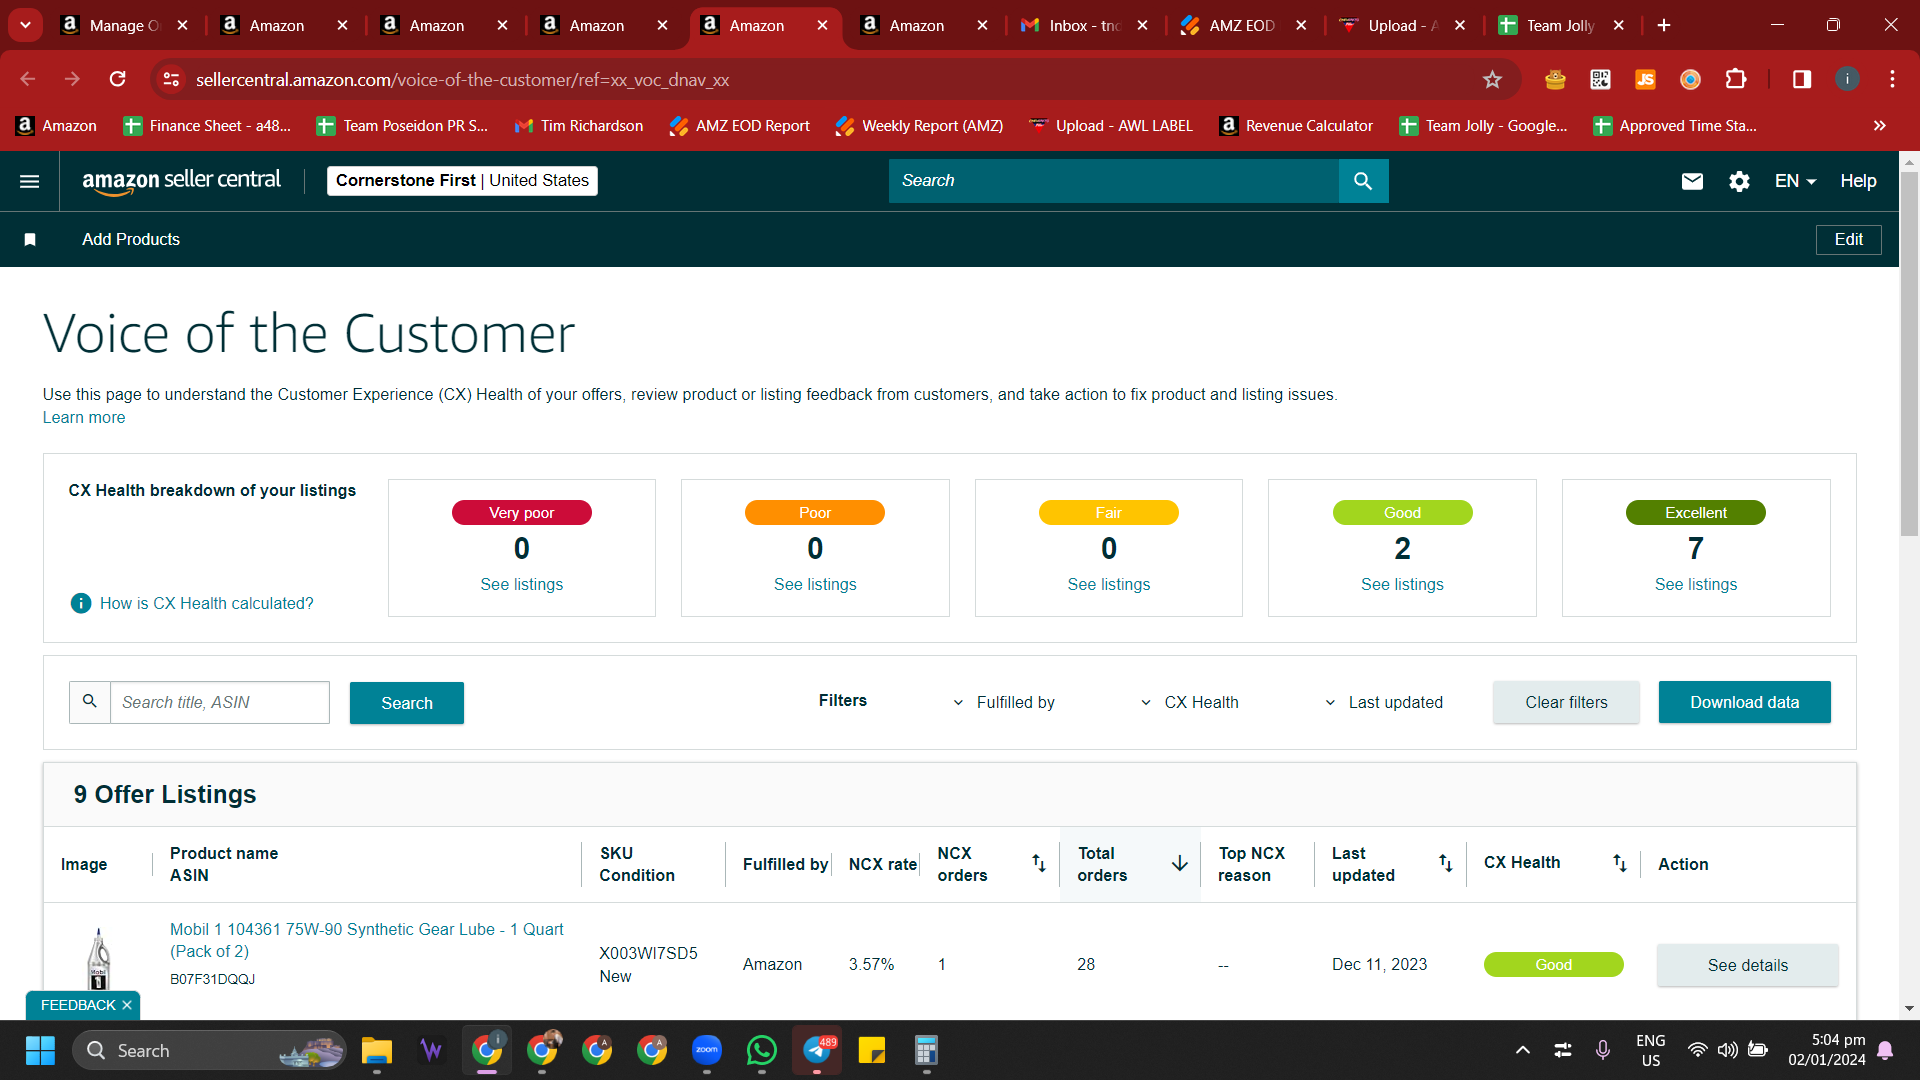This screenshot has height=1080, width=1920.
Task: Open WhatsApp from the taskbar
Action: [x=762, y=1050]
